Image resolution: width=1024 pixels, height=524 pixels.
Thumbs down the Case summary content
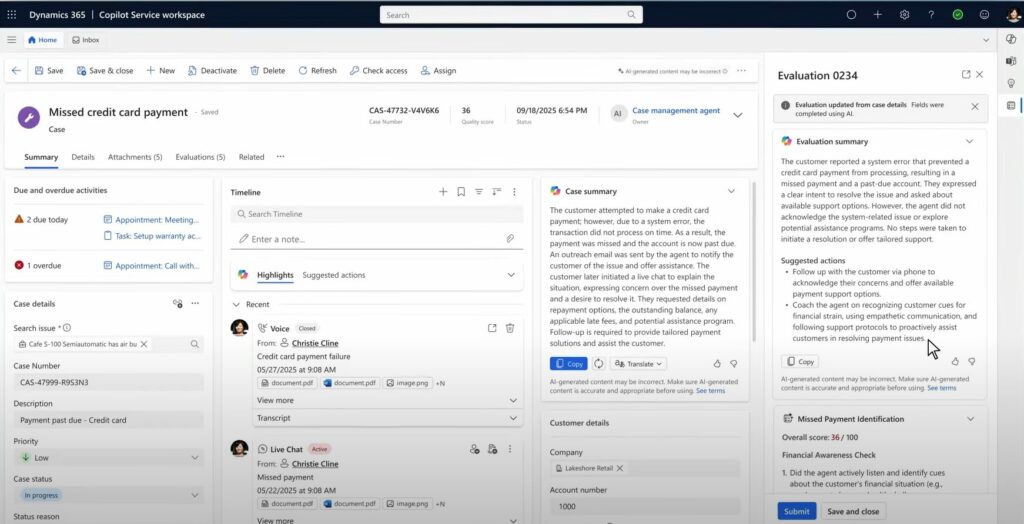pos(733,364)
